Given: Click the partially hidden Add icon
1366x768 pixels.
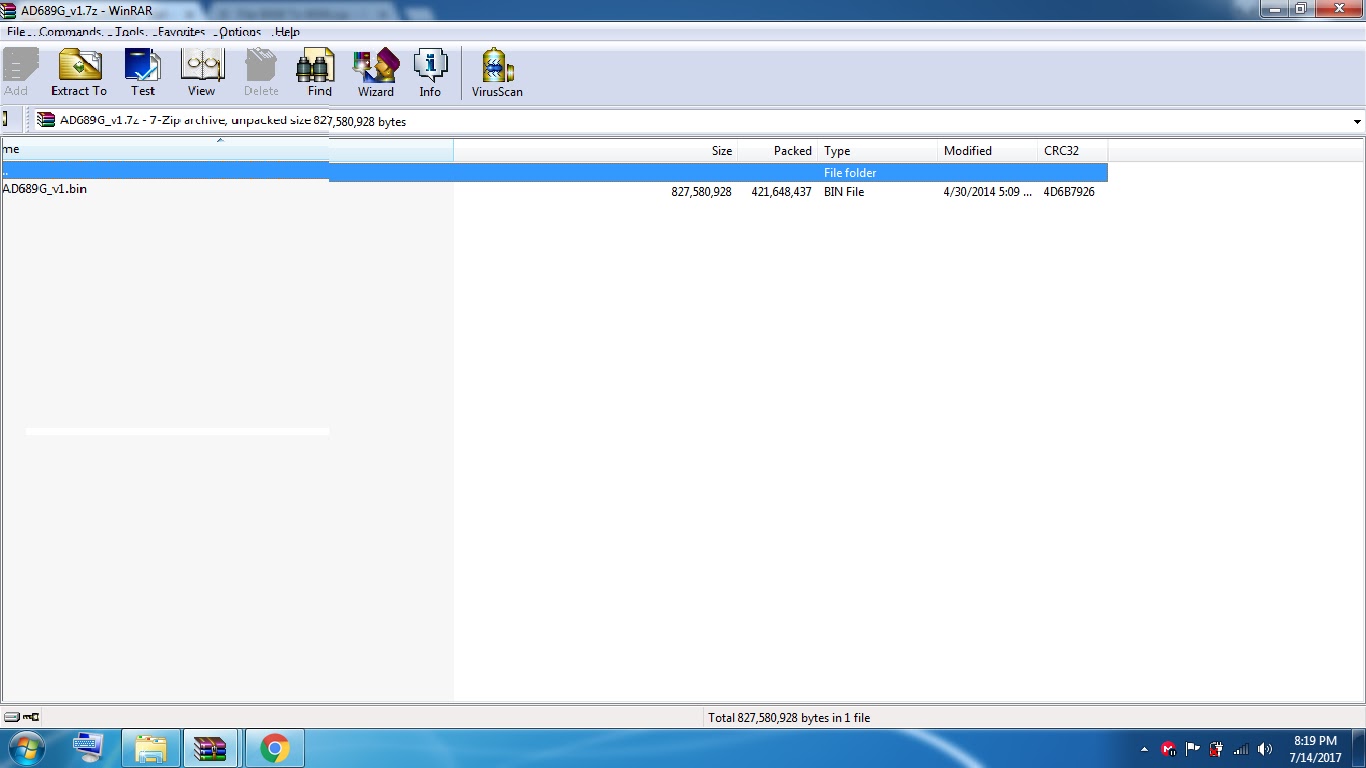Looking at the screenshot, I should pyautogui.click(x=18, y=73).
